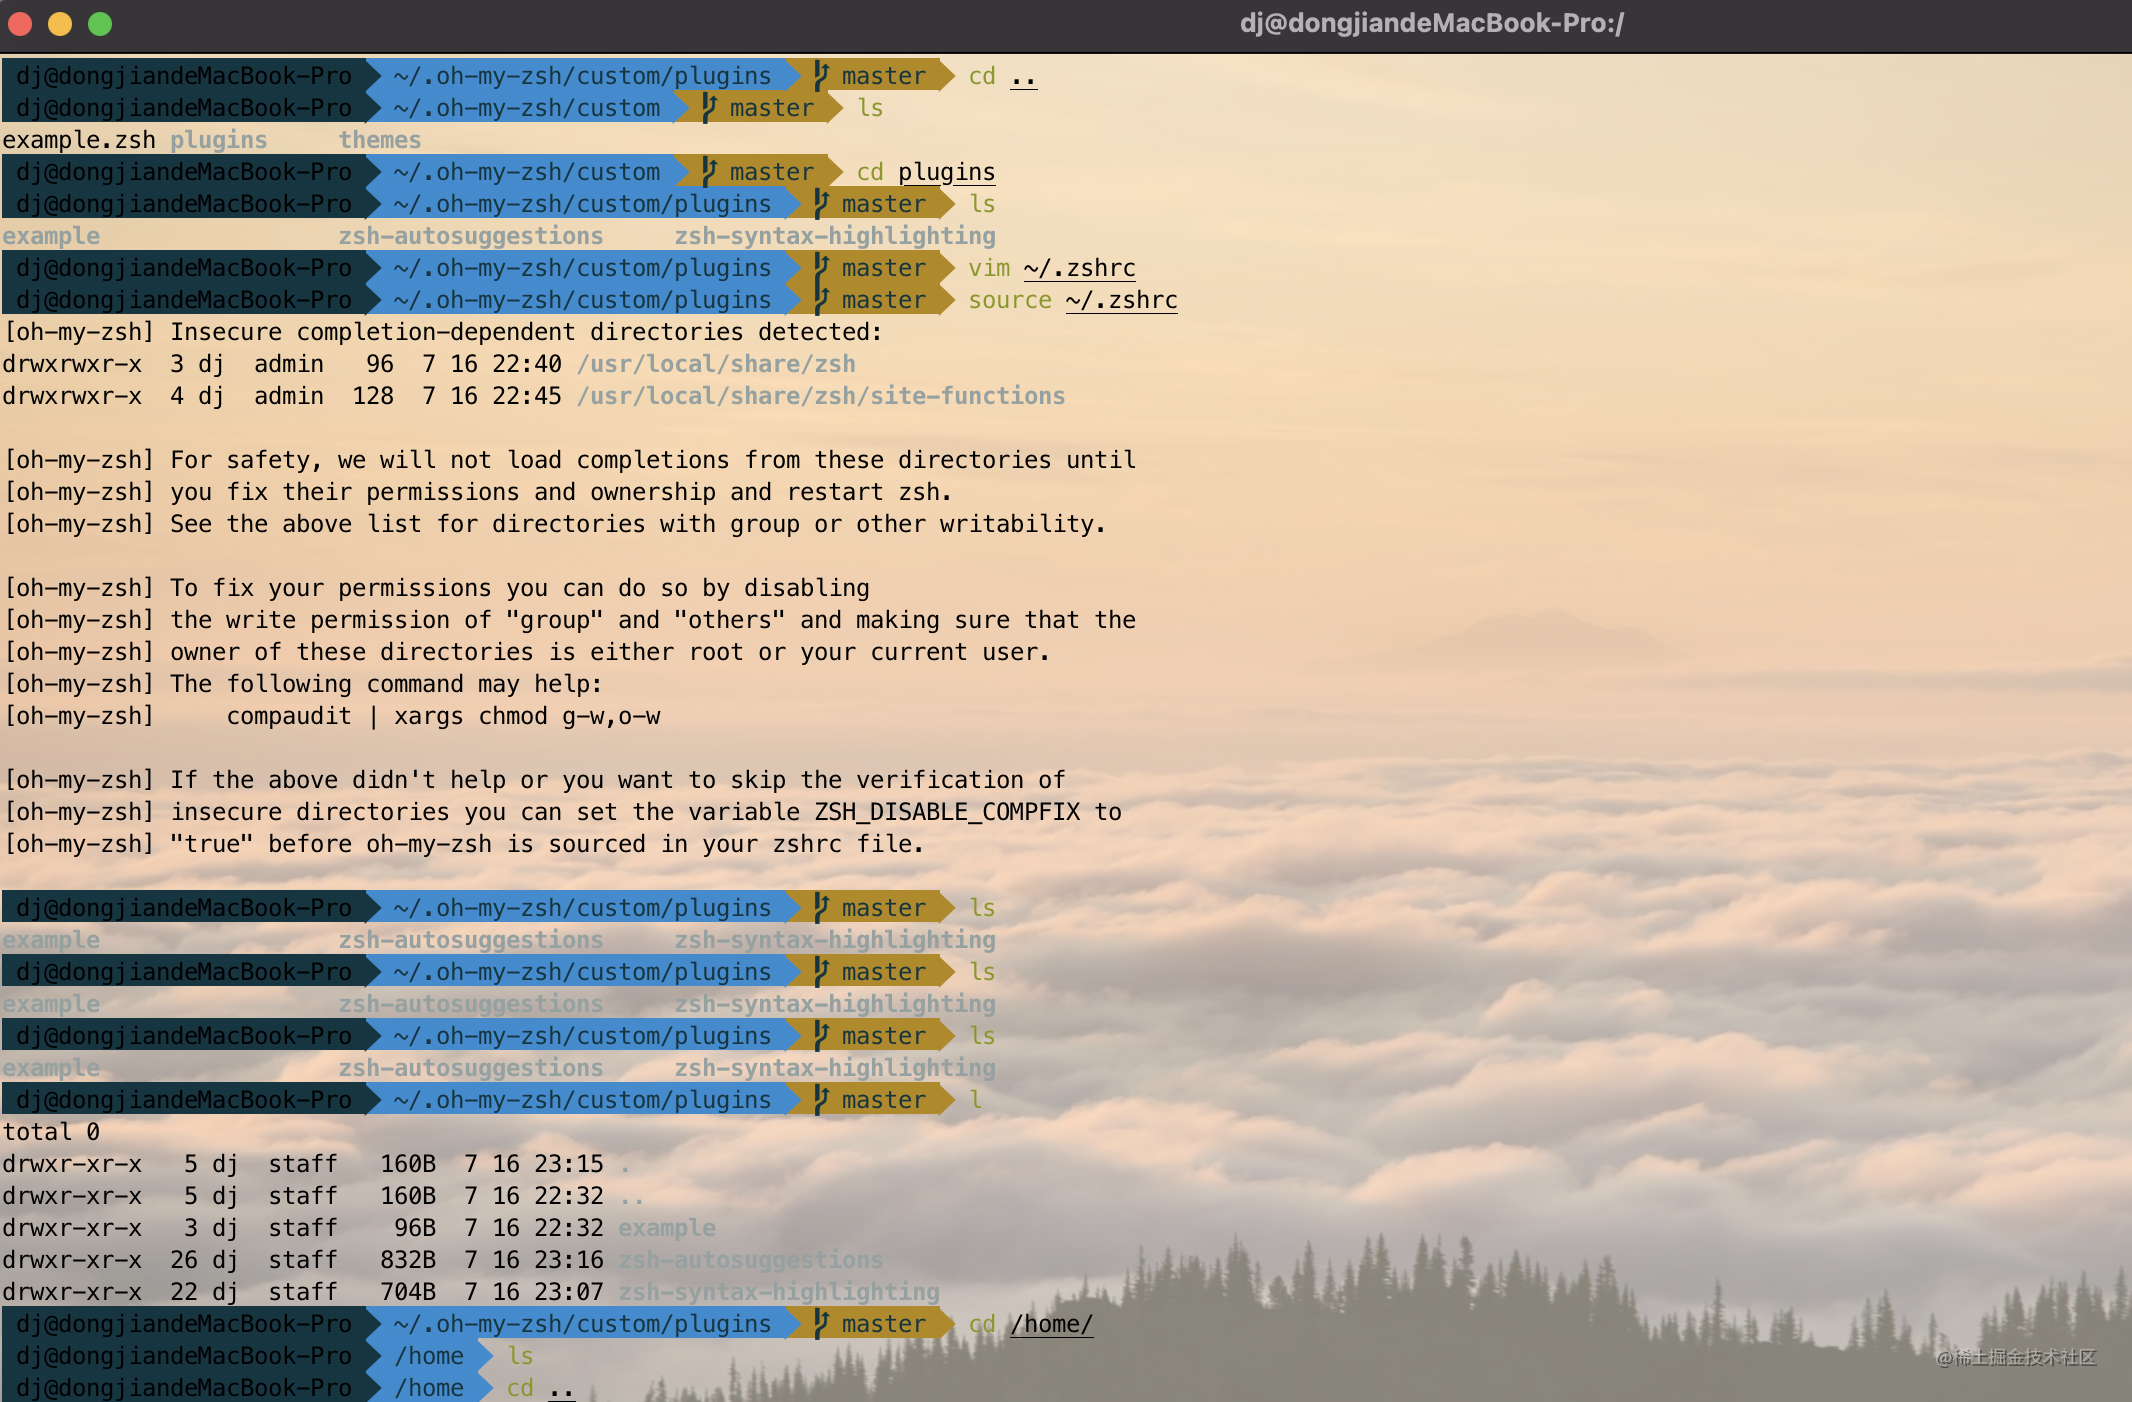Select the yellow master branch segment
This screenshot has height=1402, width=2132.
tap(883, 75)
